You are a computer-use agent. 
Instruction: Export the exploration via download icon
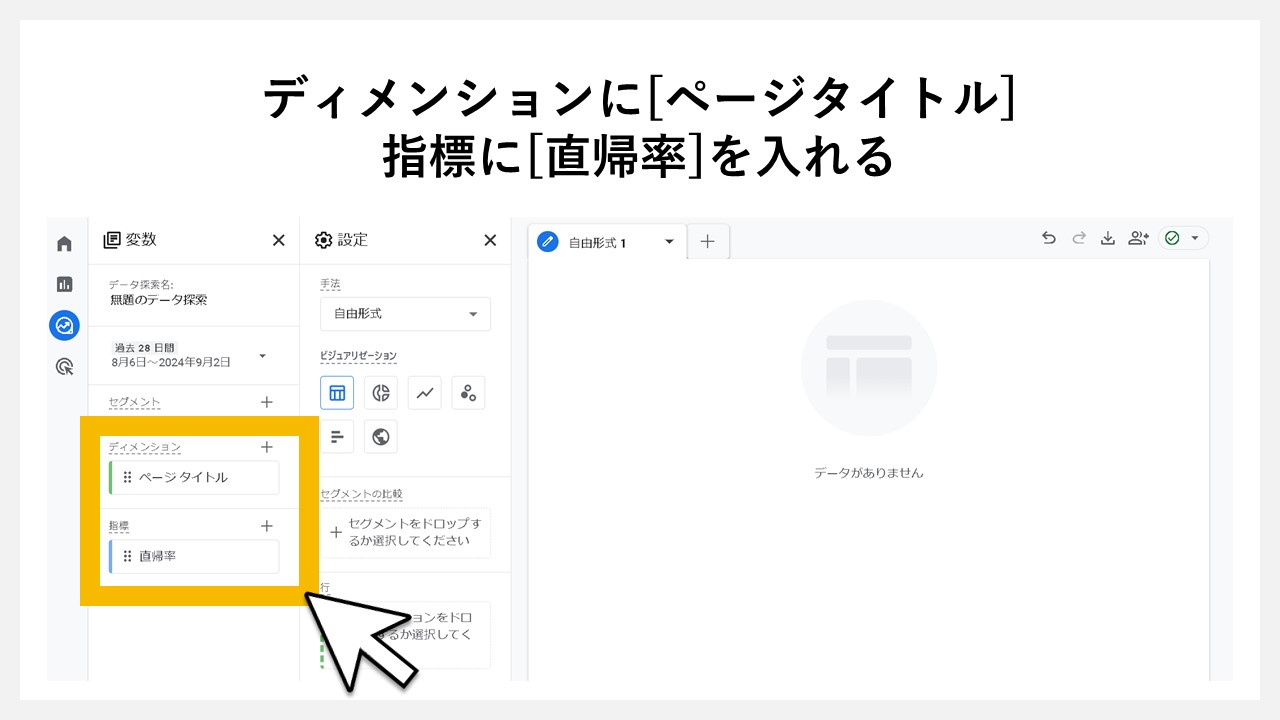(1108, 238)
